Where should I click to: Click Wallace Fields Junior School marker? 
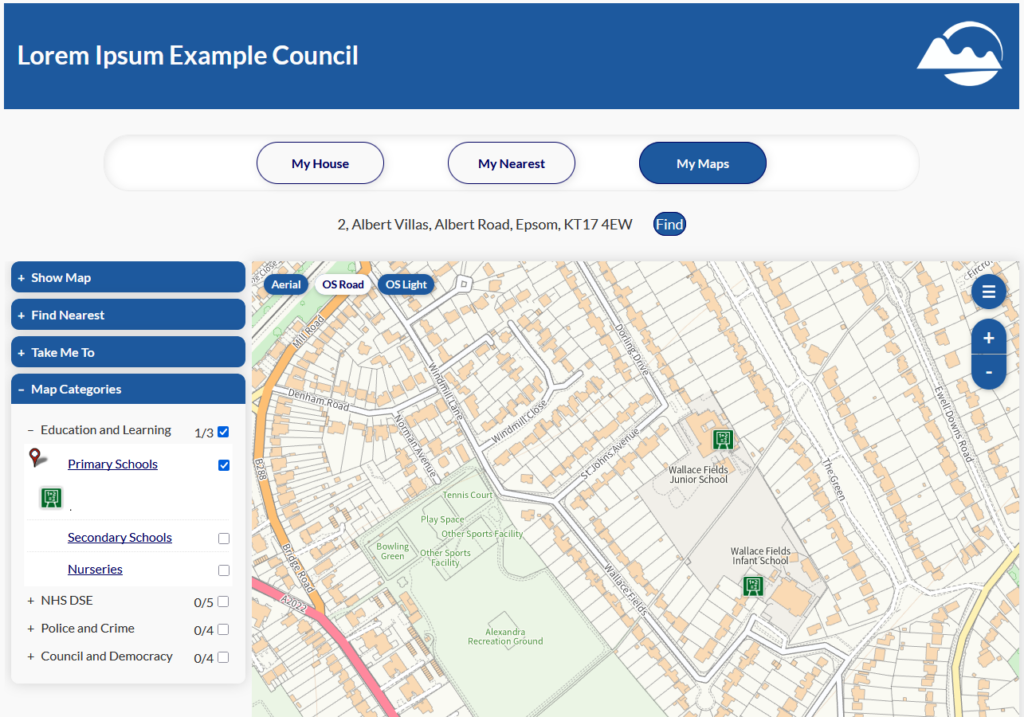723,439
